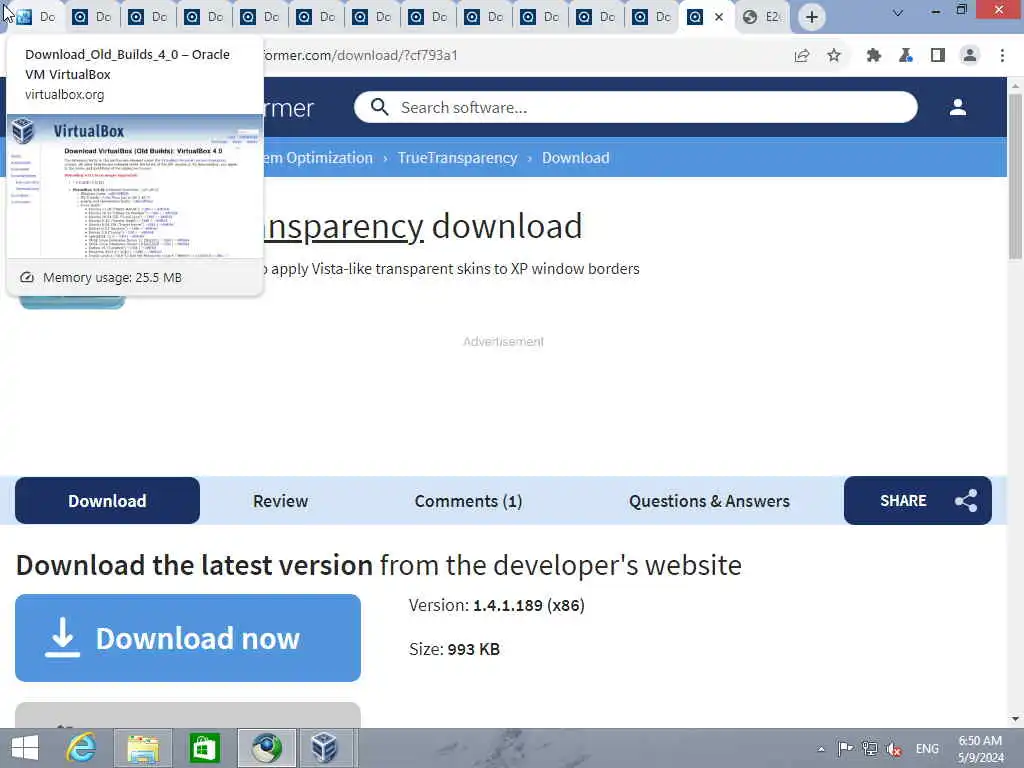1024x768 pixels.
Task: Launch Internet Explorer from taskbar
Action: coord(82,748)
